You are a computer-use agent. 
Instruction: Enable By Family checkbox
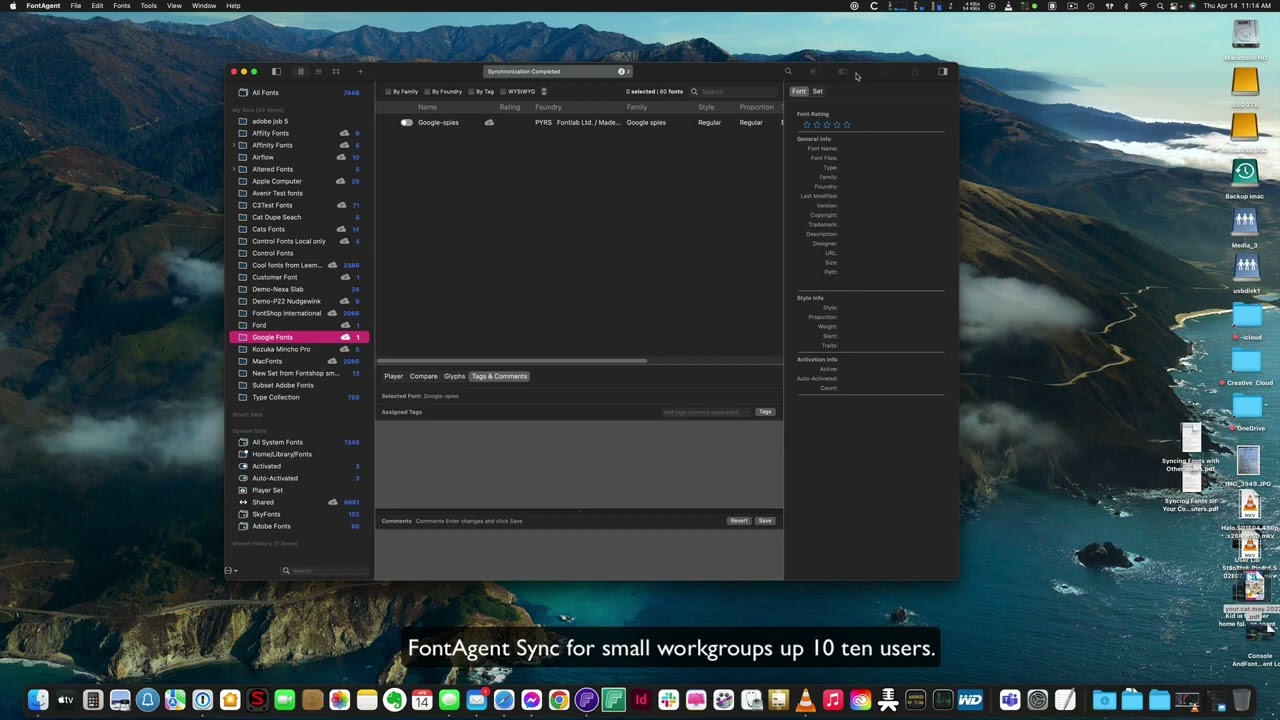pyautogui.click(x=388, y=91)
